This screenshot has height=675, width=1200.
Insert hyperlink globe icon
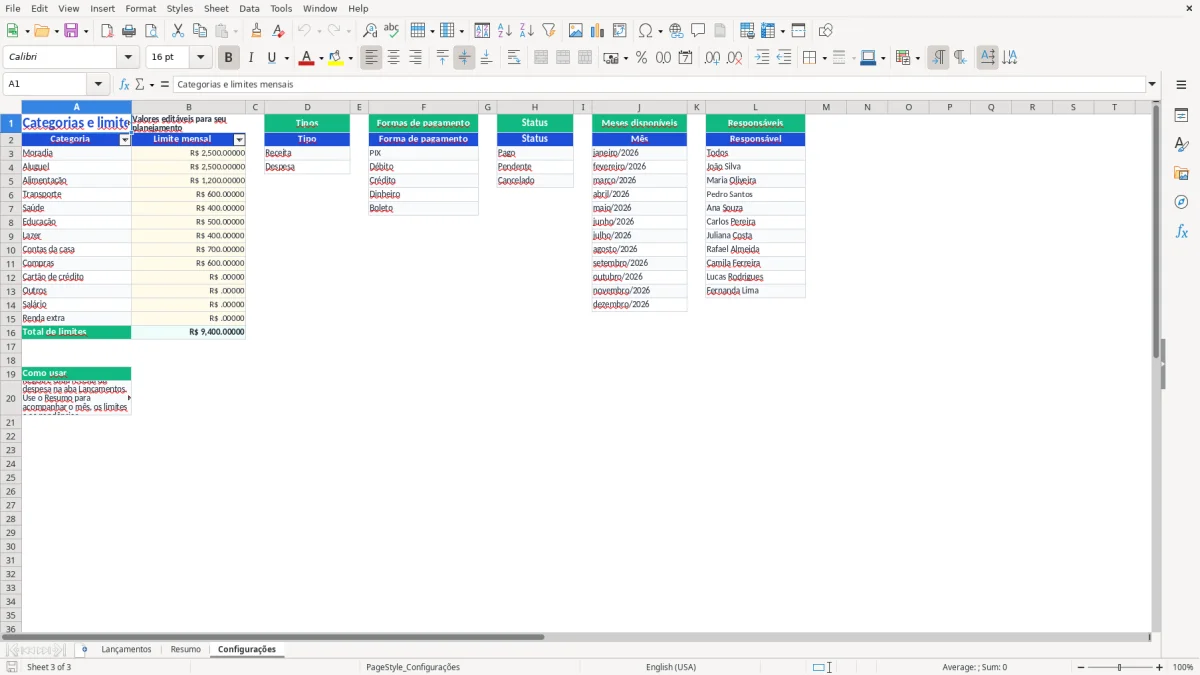click(x=676, y=31)
